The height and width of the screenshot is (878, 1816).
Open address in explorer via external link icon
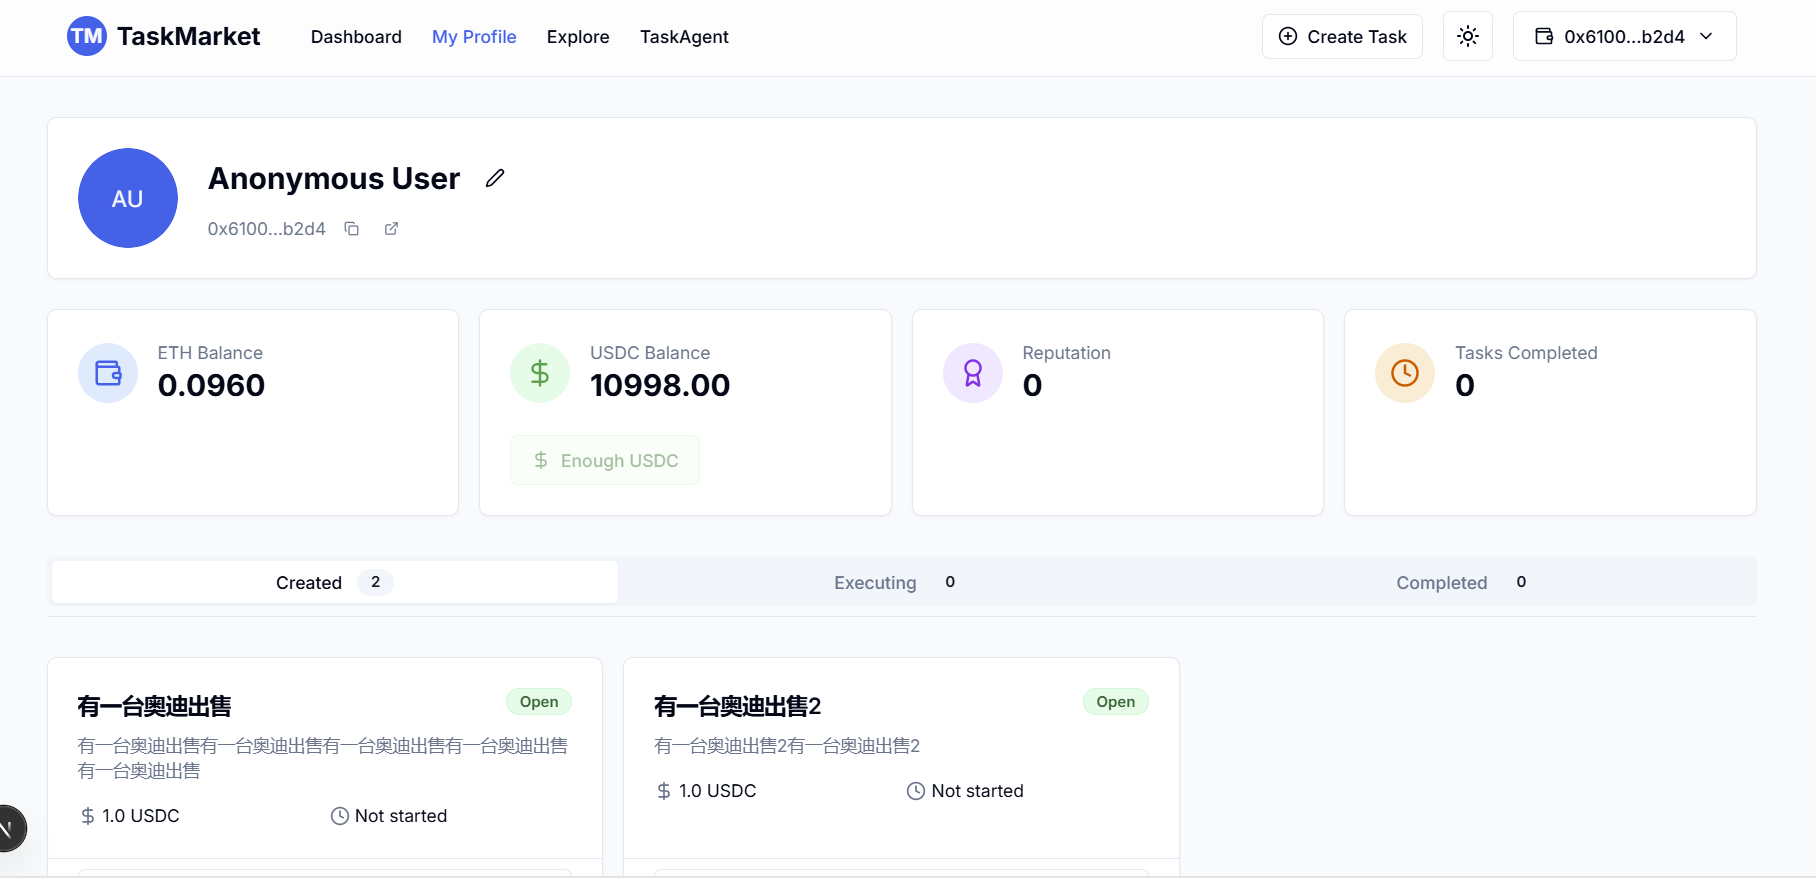391,229
